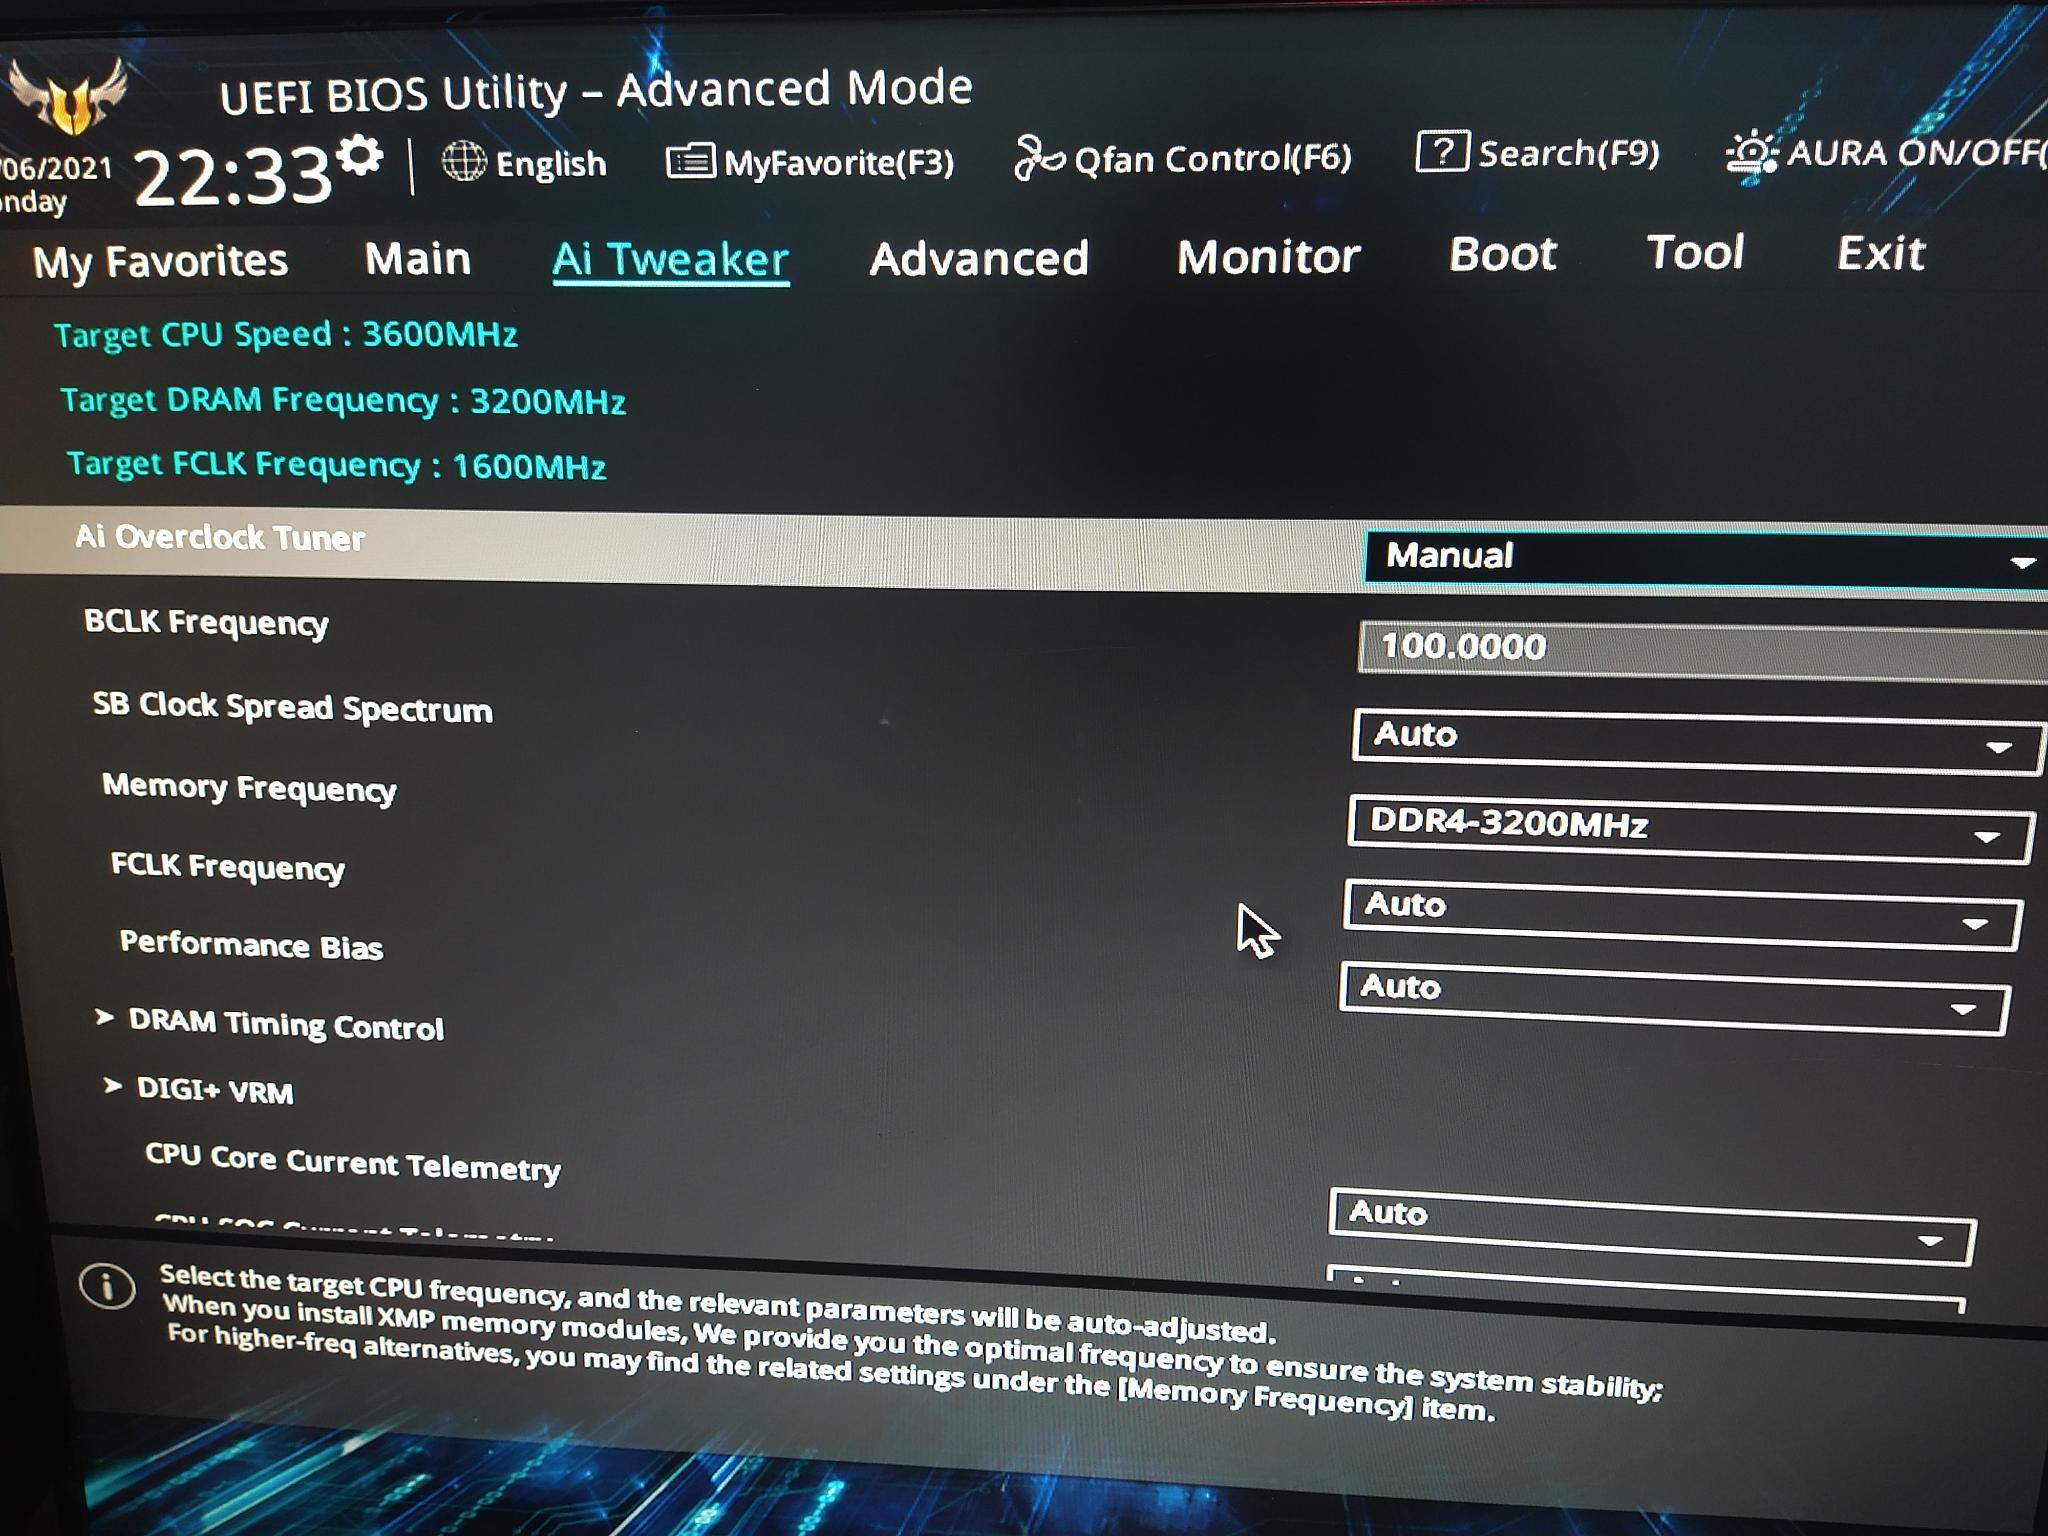Open the Advanced tab

tap(979, 259)
